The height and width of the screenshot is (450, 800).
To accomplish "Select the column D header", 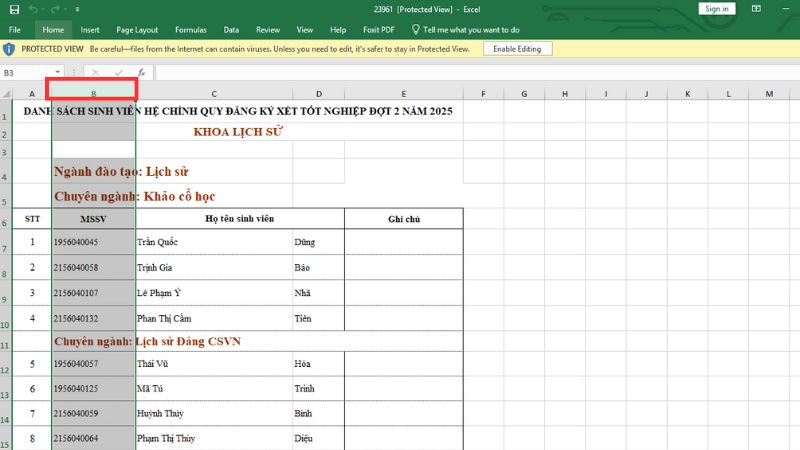I will (319, 93).
